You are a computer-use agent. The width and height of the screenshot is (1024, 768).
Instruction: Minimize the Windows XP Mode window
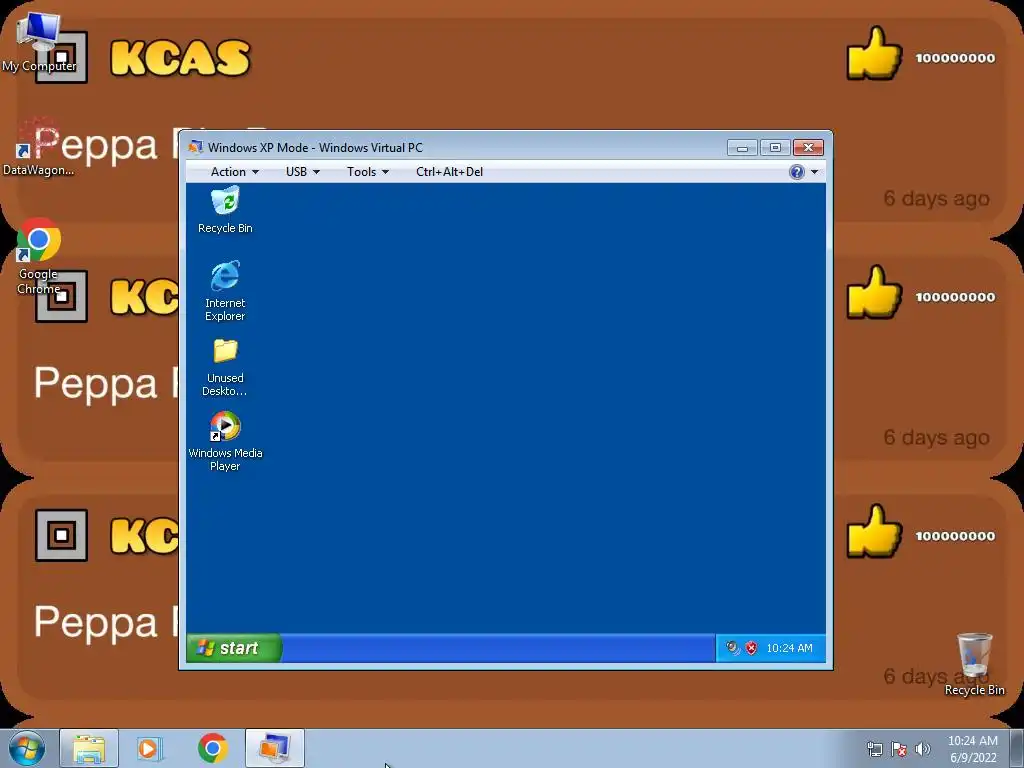(742, 148)
